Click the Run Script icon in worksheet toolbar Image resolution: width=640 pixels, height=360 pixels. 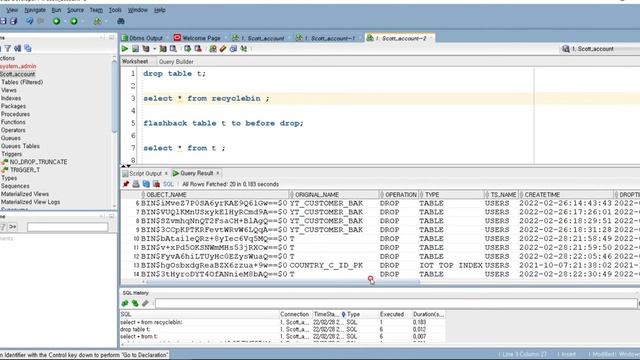135,49
